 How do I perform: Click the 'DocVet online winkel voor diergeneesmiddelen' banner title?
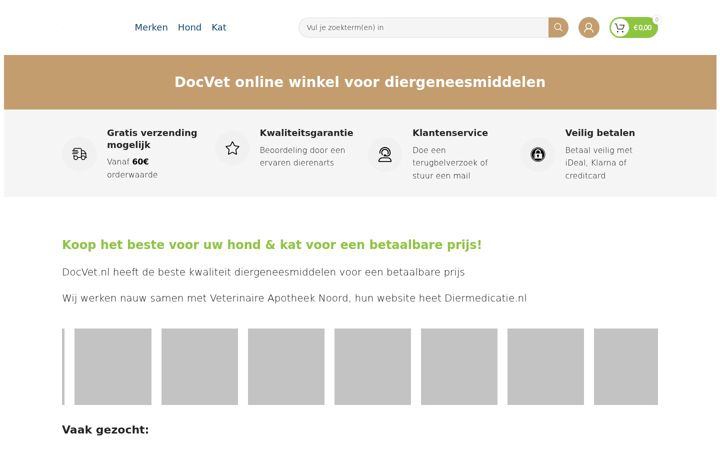pos(360,82)
